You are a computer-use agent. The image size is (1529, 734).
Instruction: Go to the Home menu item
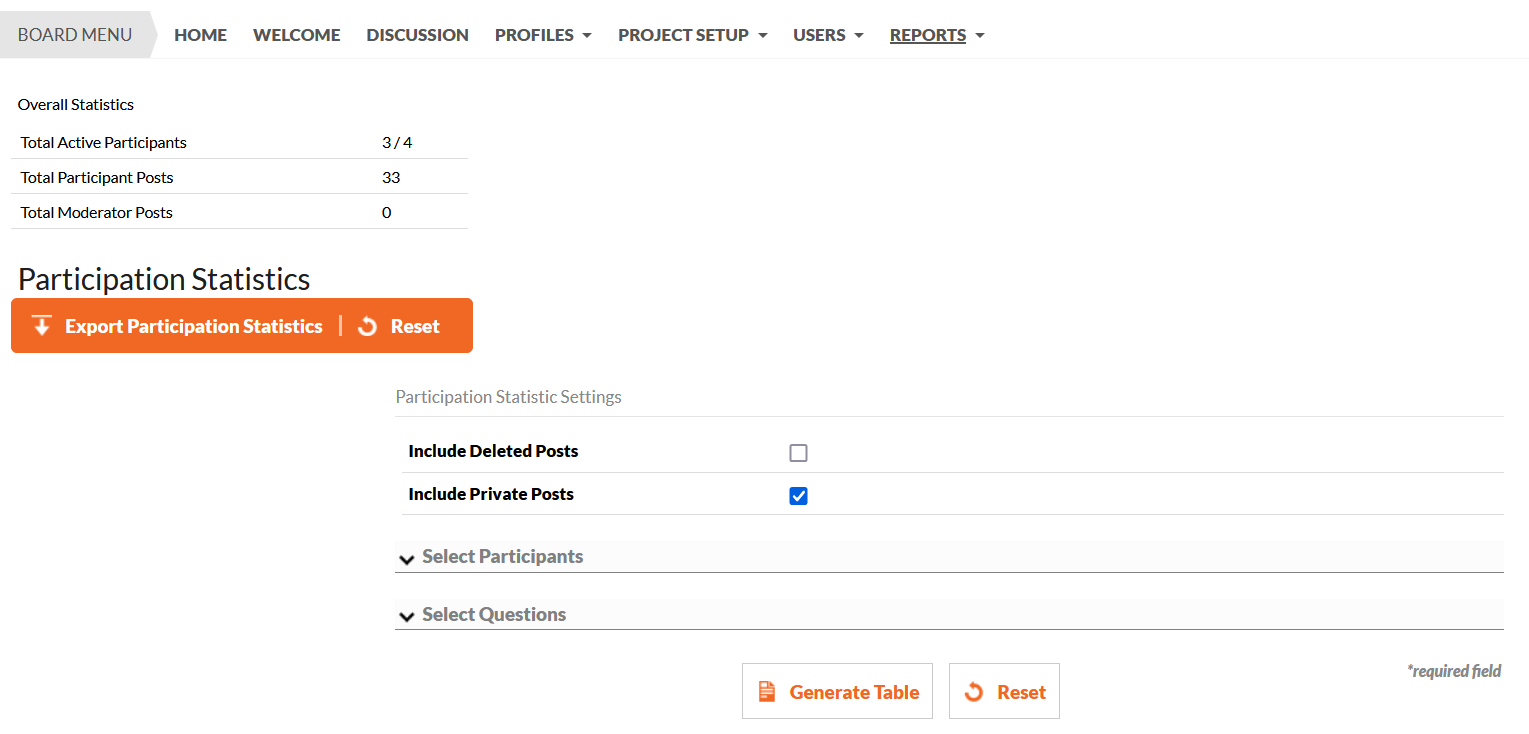pyautogui.click(x=200, y=35)
